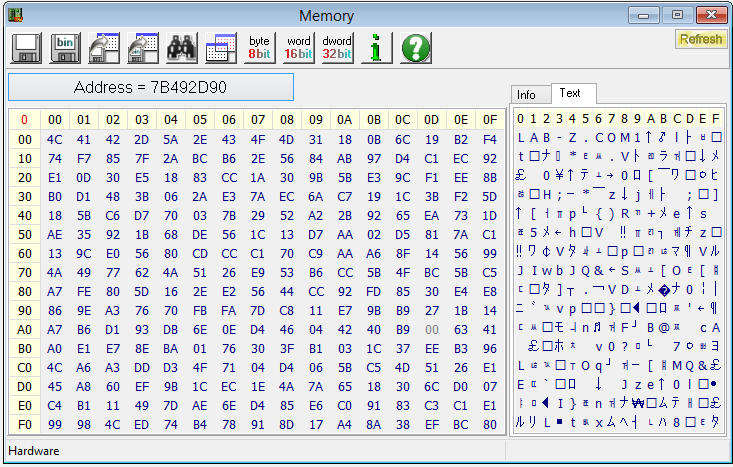The image size is (733, 467).
Task: Click the first arrow-with-window export icon
Action: tap(104, 48)
